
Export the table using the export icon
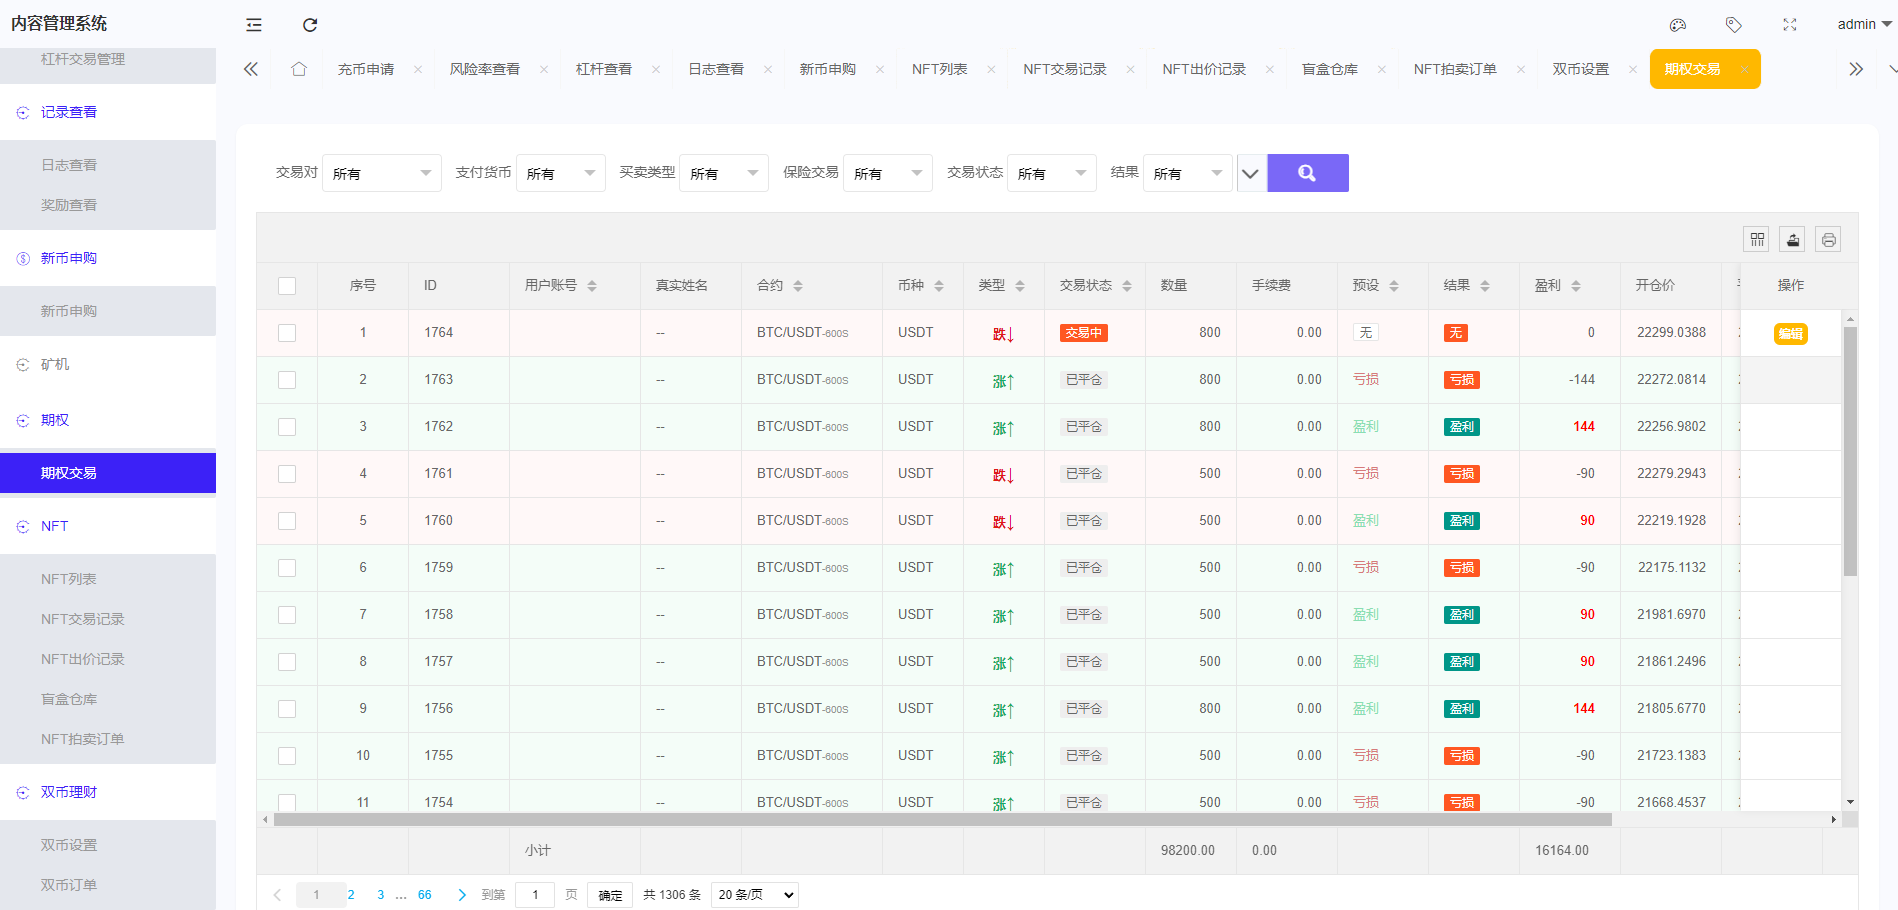click(x=1792, y=239)
